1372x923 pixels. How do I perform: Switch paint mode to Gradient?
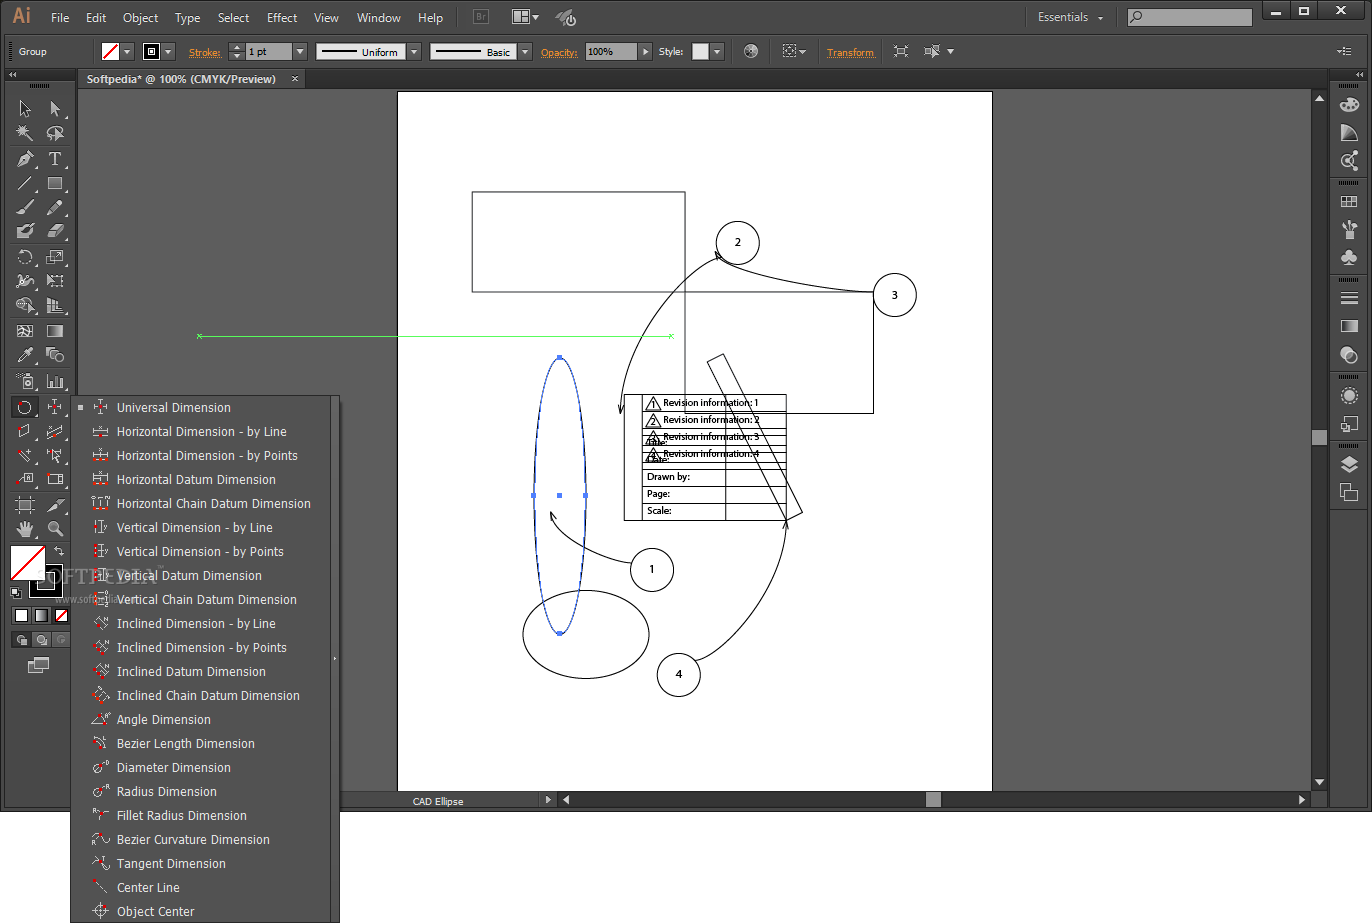41,615
